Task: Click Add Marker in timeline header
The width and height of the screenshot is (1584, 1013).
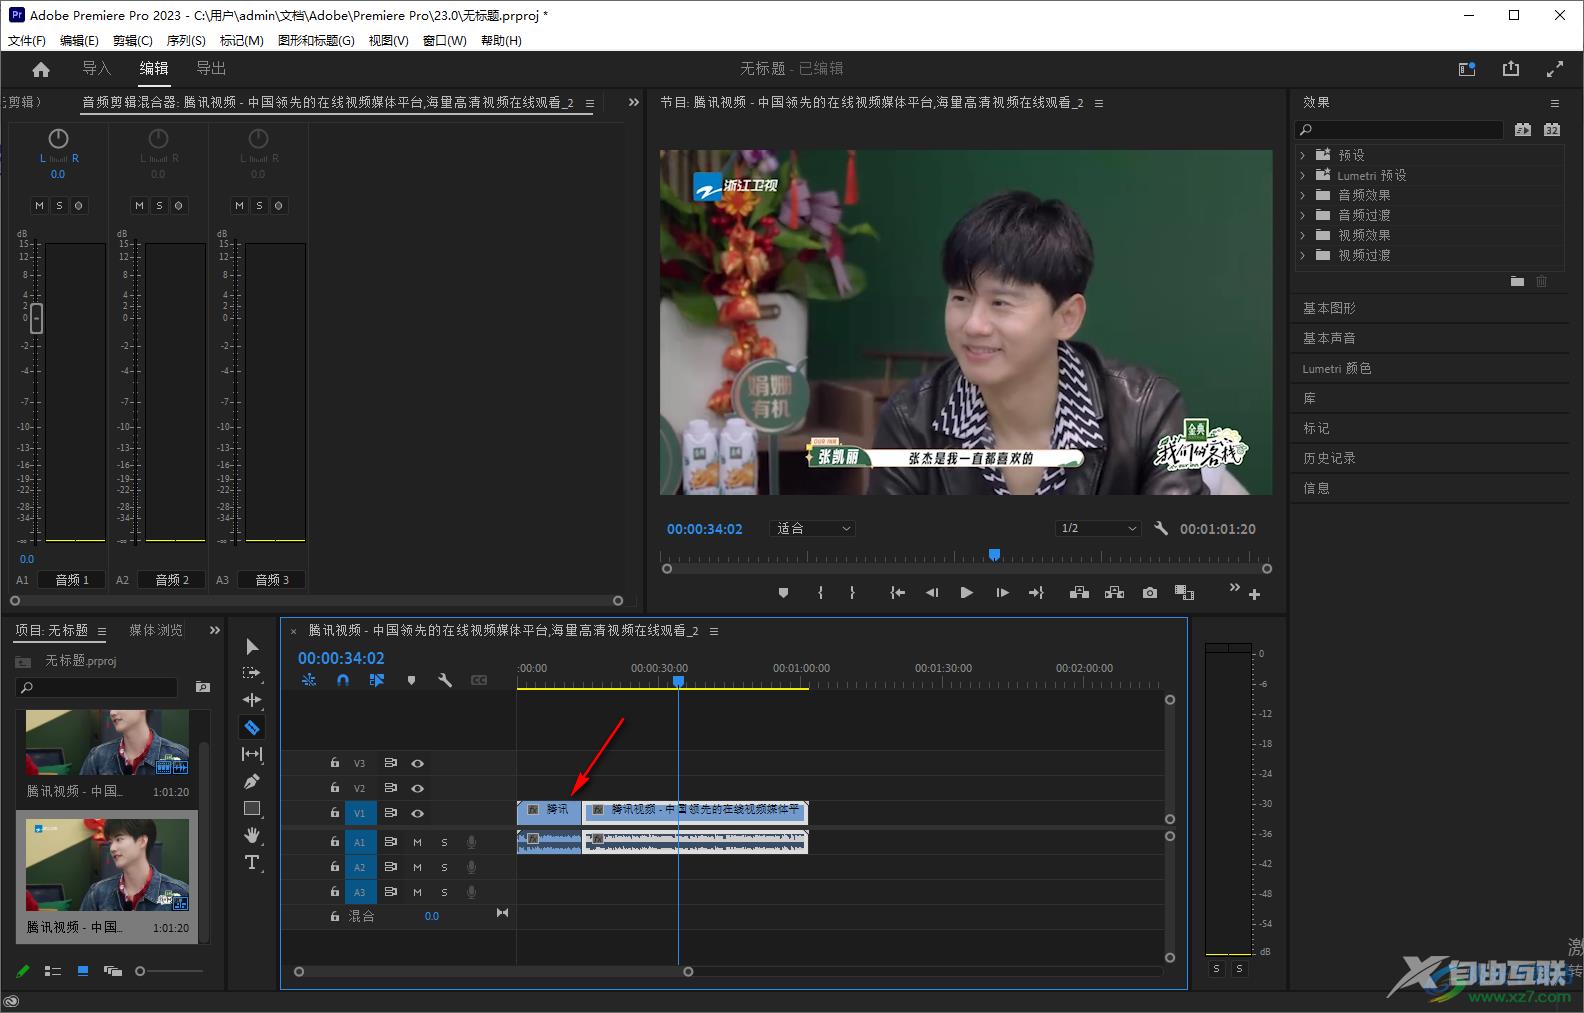Action: 411,680
